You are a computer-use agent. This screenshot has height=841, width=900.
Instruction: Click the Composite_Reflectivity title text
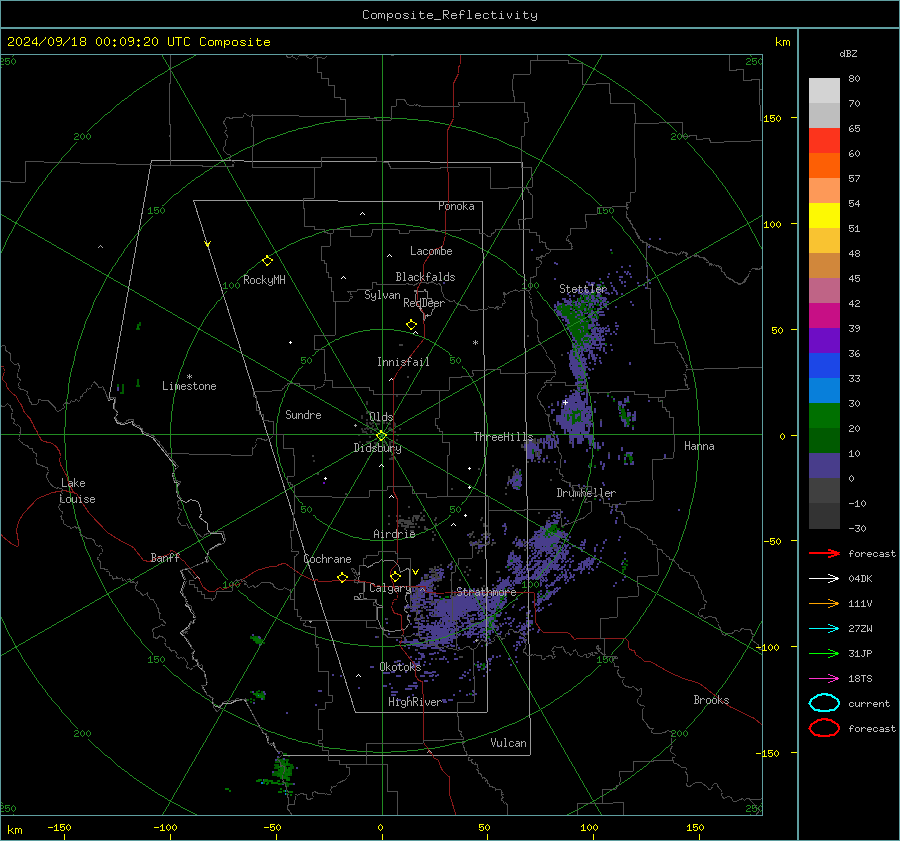pos(449,15)
